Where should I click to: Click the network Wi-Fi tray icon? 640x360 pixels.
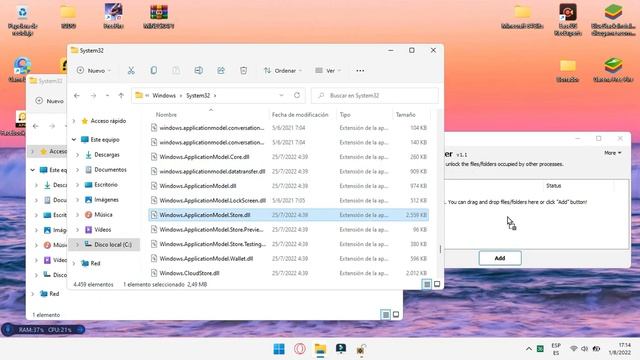(x=573, y=349)
